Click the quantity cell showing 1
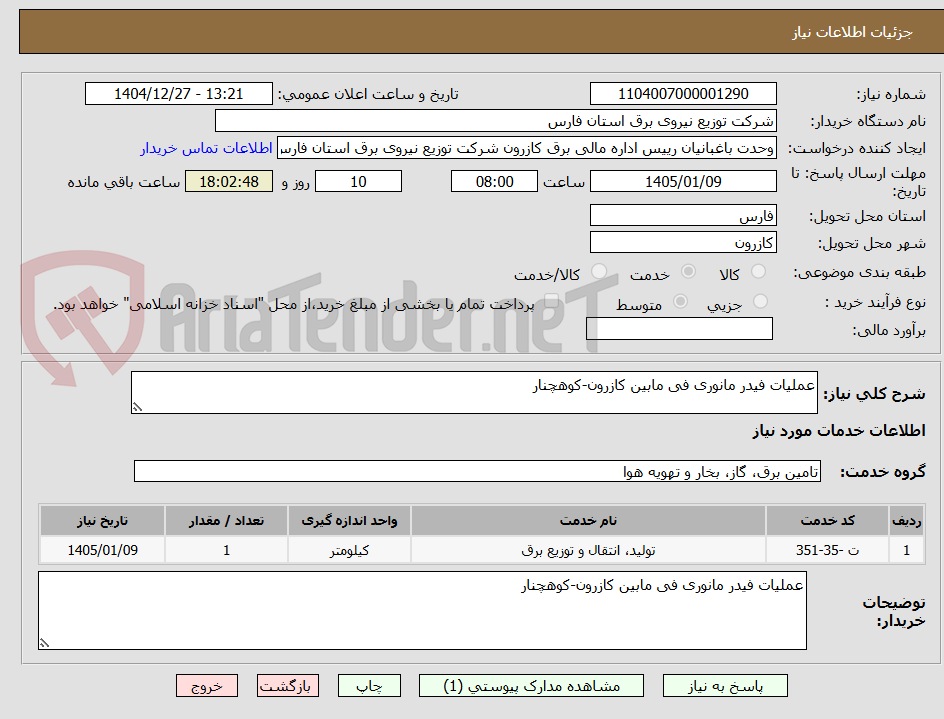This screenshot has height=719, width=944. point(226,550)
